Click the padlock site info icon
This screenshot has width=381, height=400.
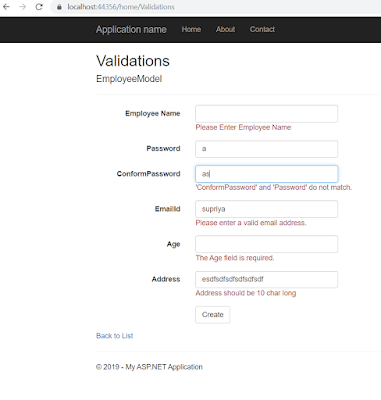(x=59, y=7)
